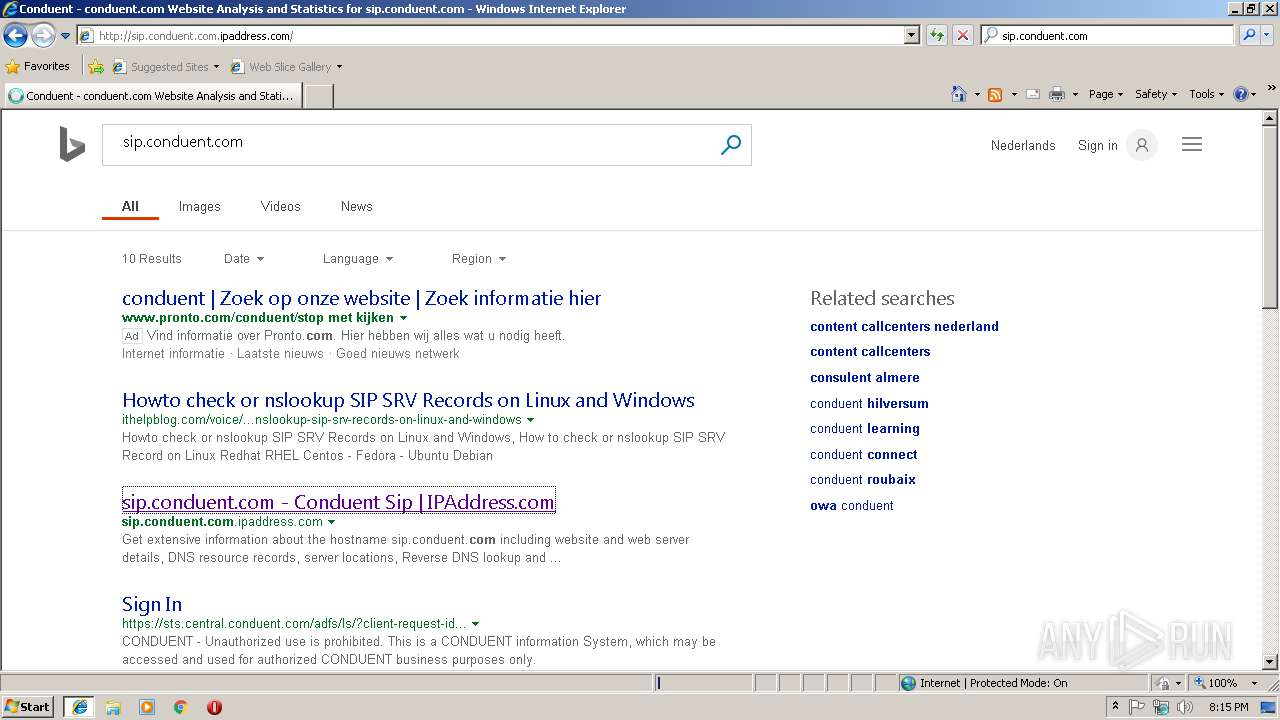
Task: Expand the Date filter dropdown
Action: (244, 258)
